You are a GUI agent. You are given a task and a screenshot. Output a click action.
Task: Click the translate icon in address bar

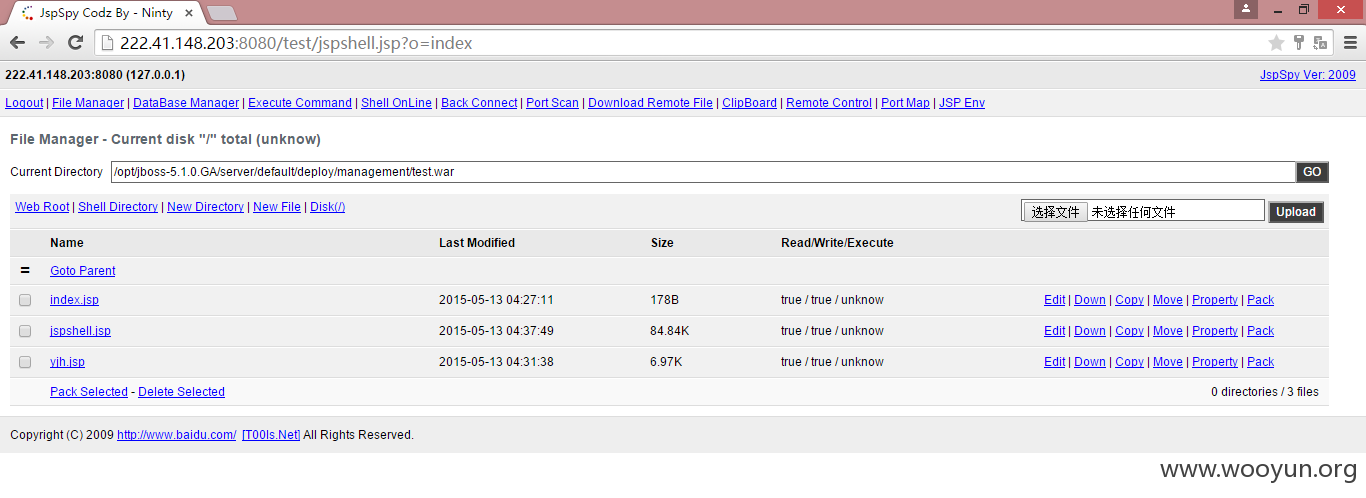click(1320, 43)
